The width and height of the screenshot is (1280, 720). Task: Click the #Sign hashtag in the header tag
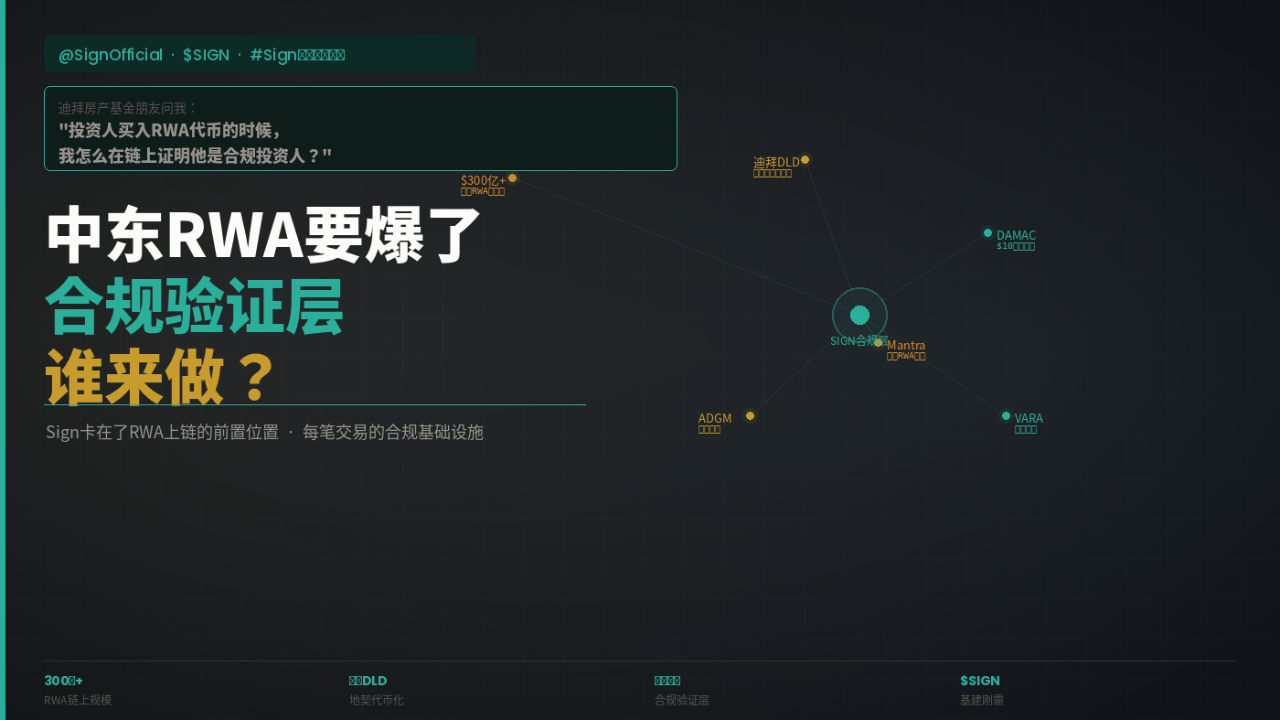[x=297, y=55]
